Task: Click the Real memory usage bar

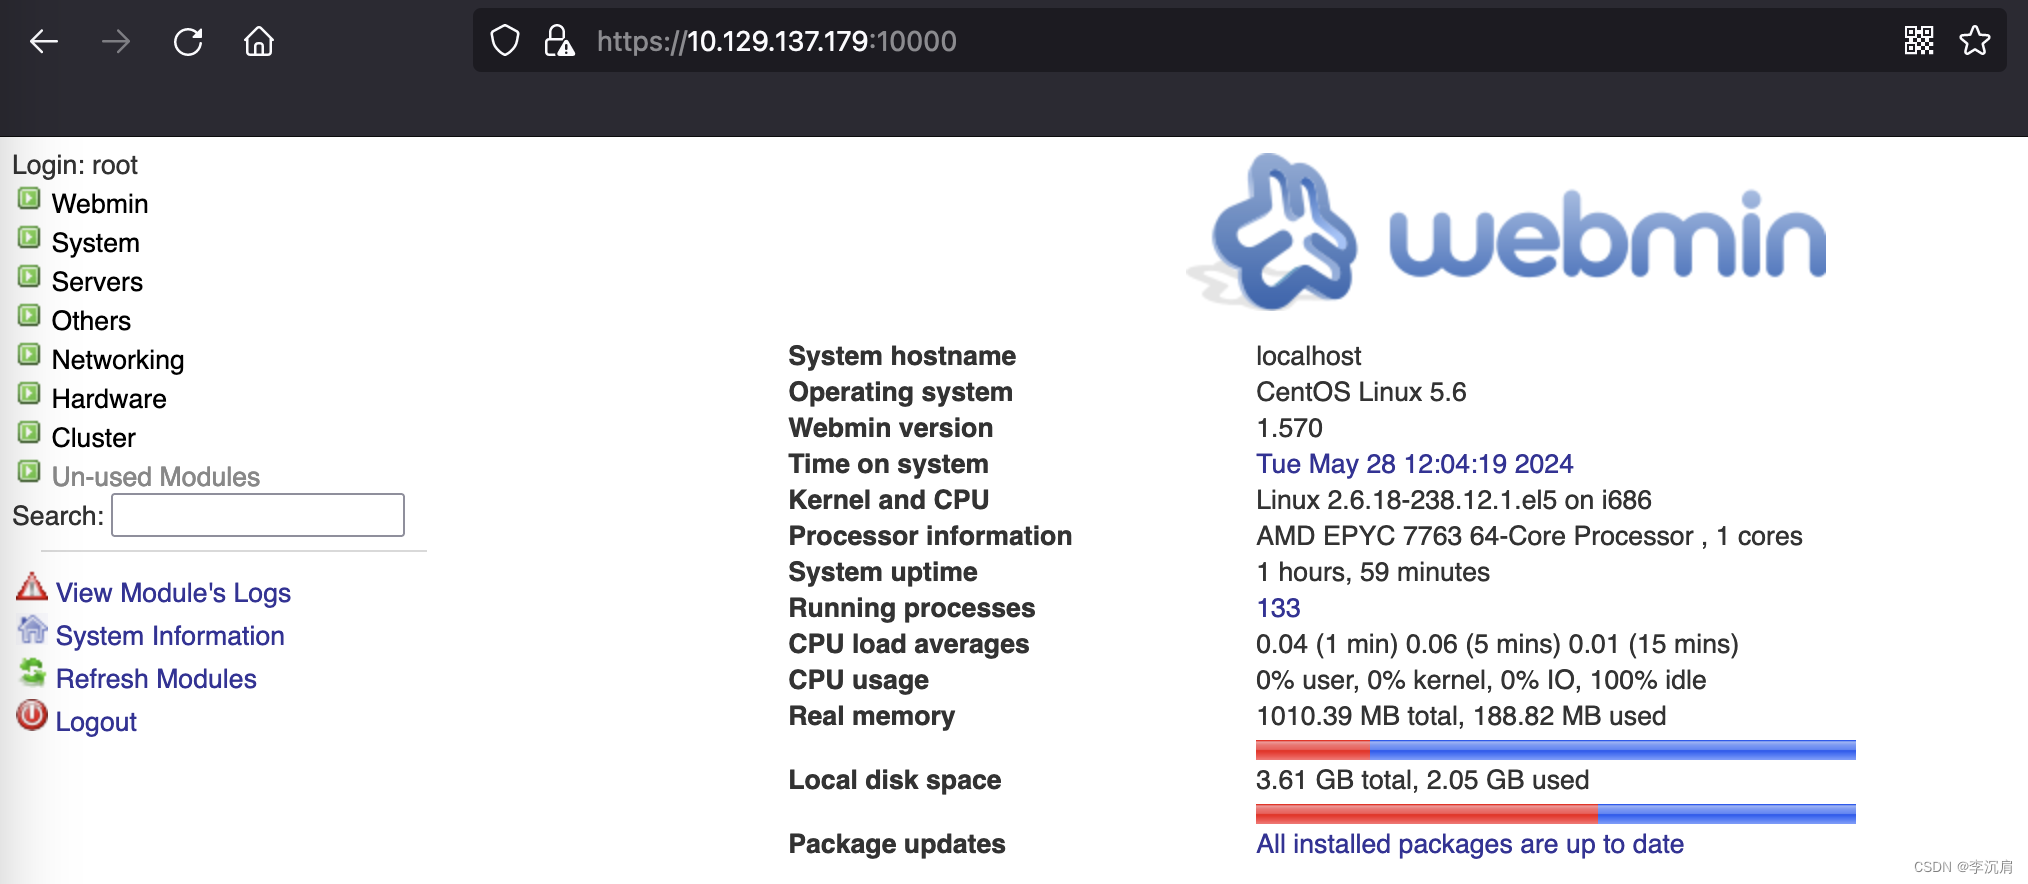Action: point(1556,750)
